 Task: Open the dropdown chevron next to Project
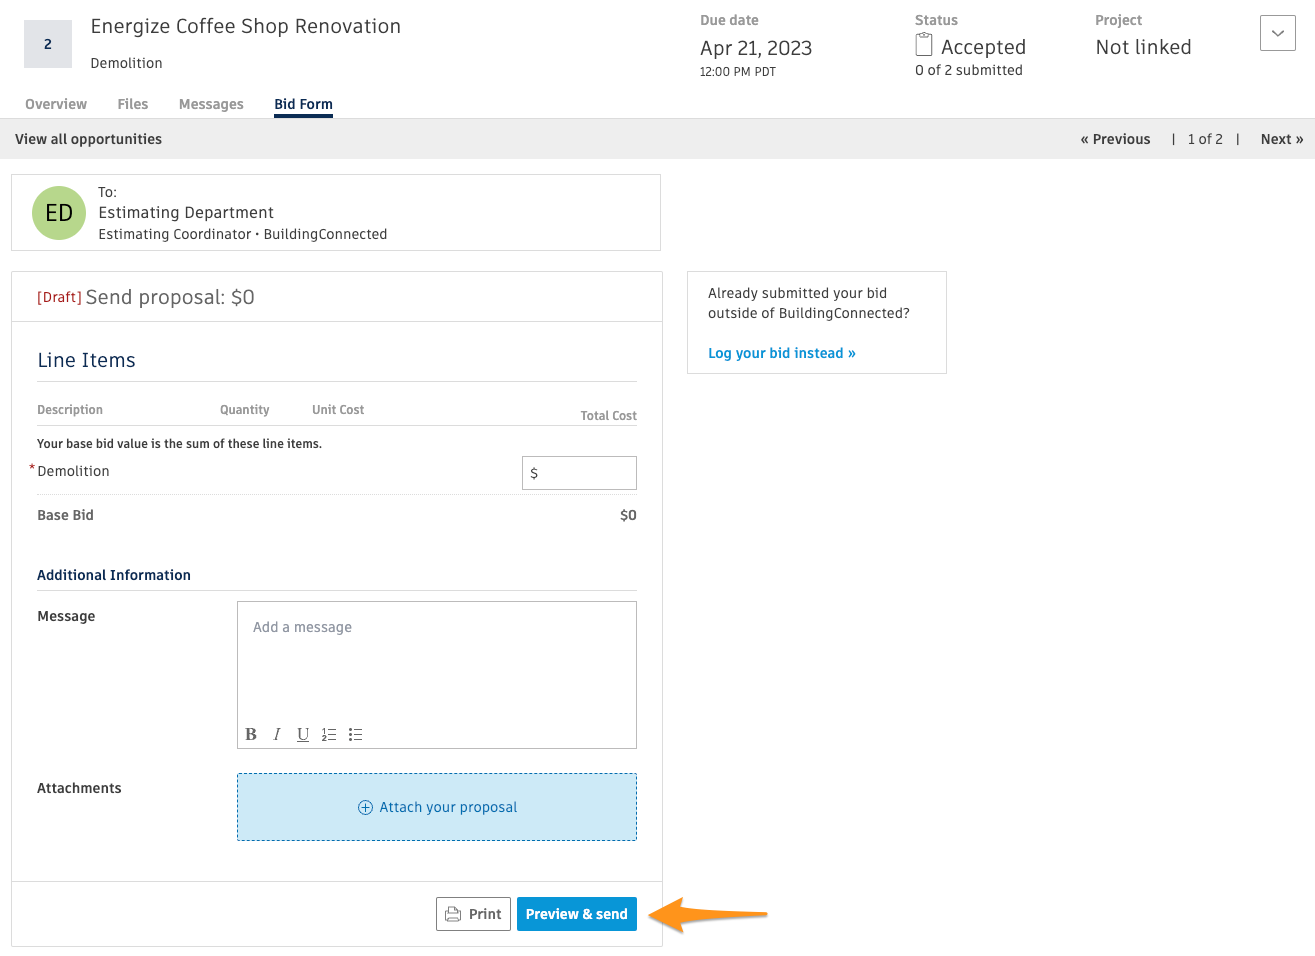click(x=1278, y=33)
